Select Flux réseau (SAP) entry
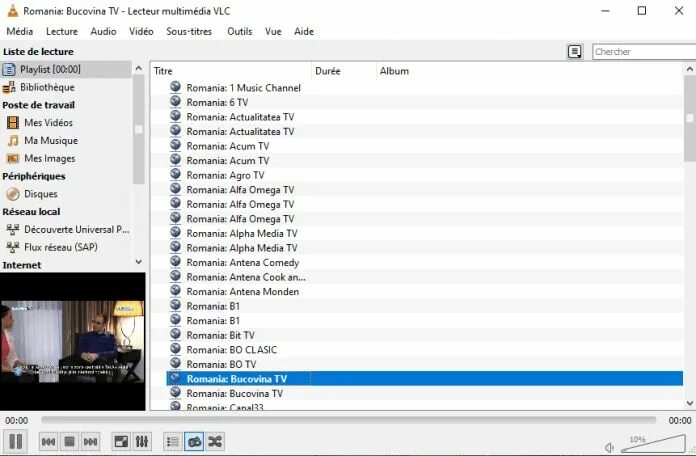The width and height of the screenshot is (696, 456). tap(61, 247)
